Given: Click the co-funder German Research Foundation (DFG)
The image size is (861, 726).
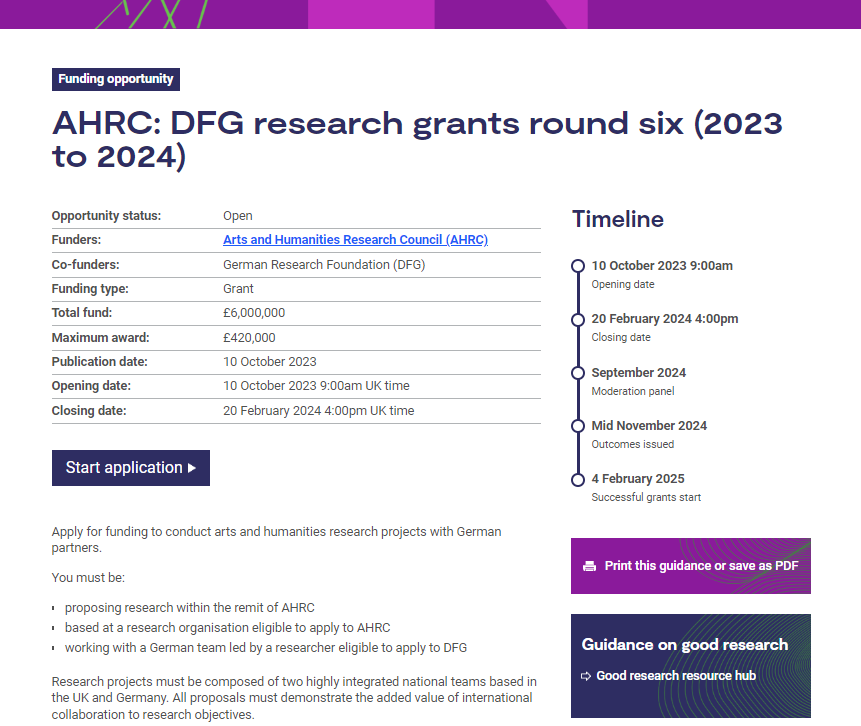Looking at the screenshot, I should coord(324,265).
